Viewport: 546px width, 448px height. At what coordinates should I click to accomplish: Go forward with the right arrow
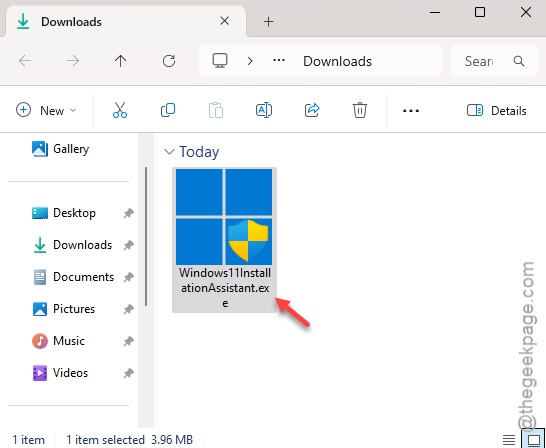(x=73, y=61)
